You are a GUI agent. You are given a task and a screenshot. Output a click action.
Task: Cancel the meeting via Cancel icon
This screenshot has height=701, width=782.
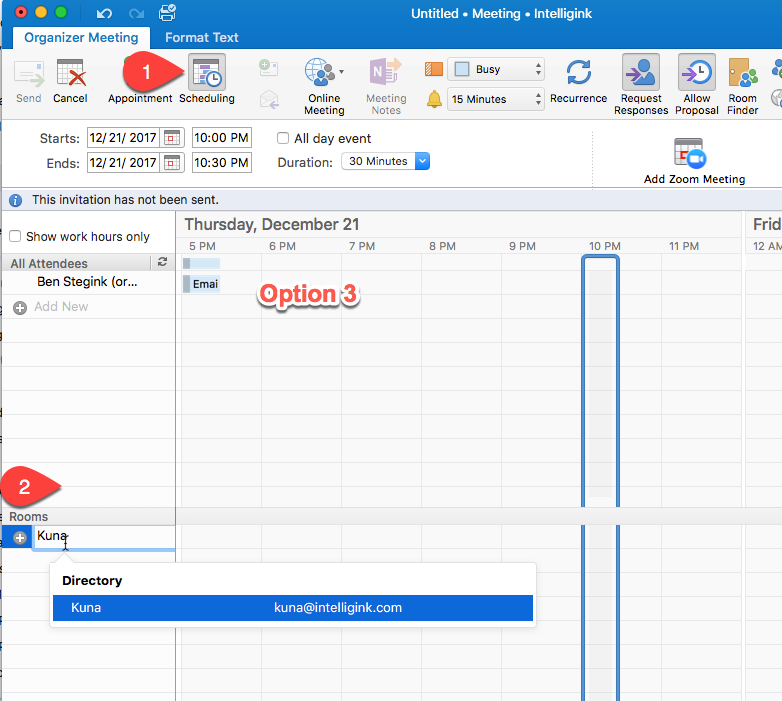70,74
